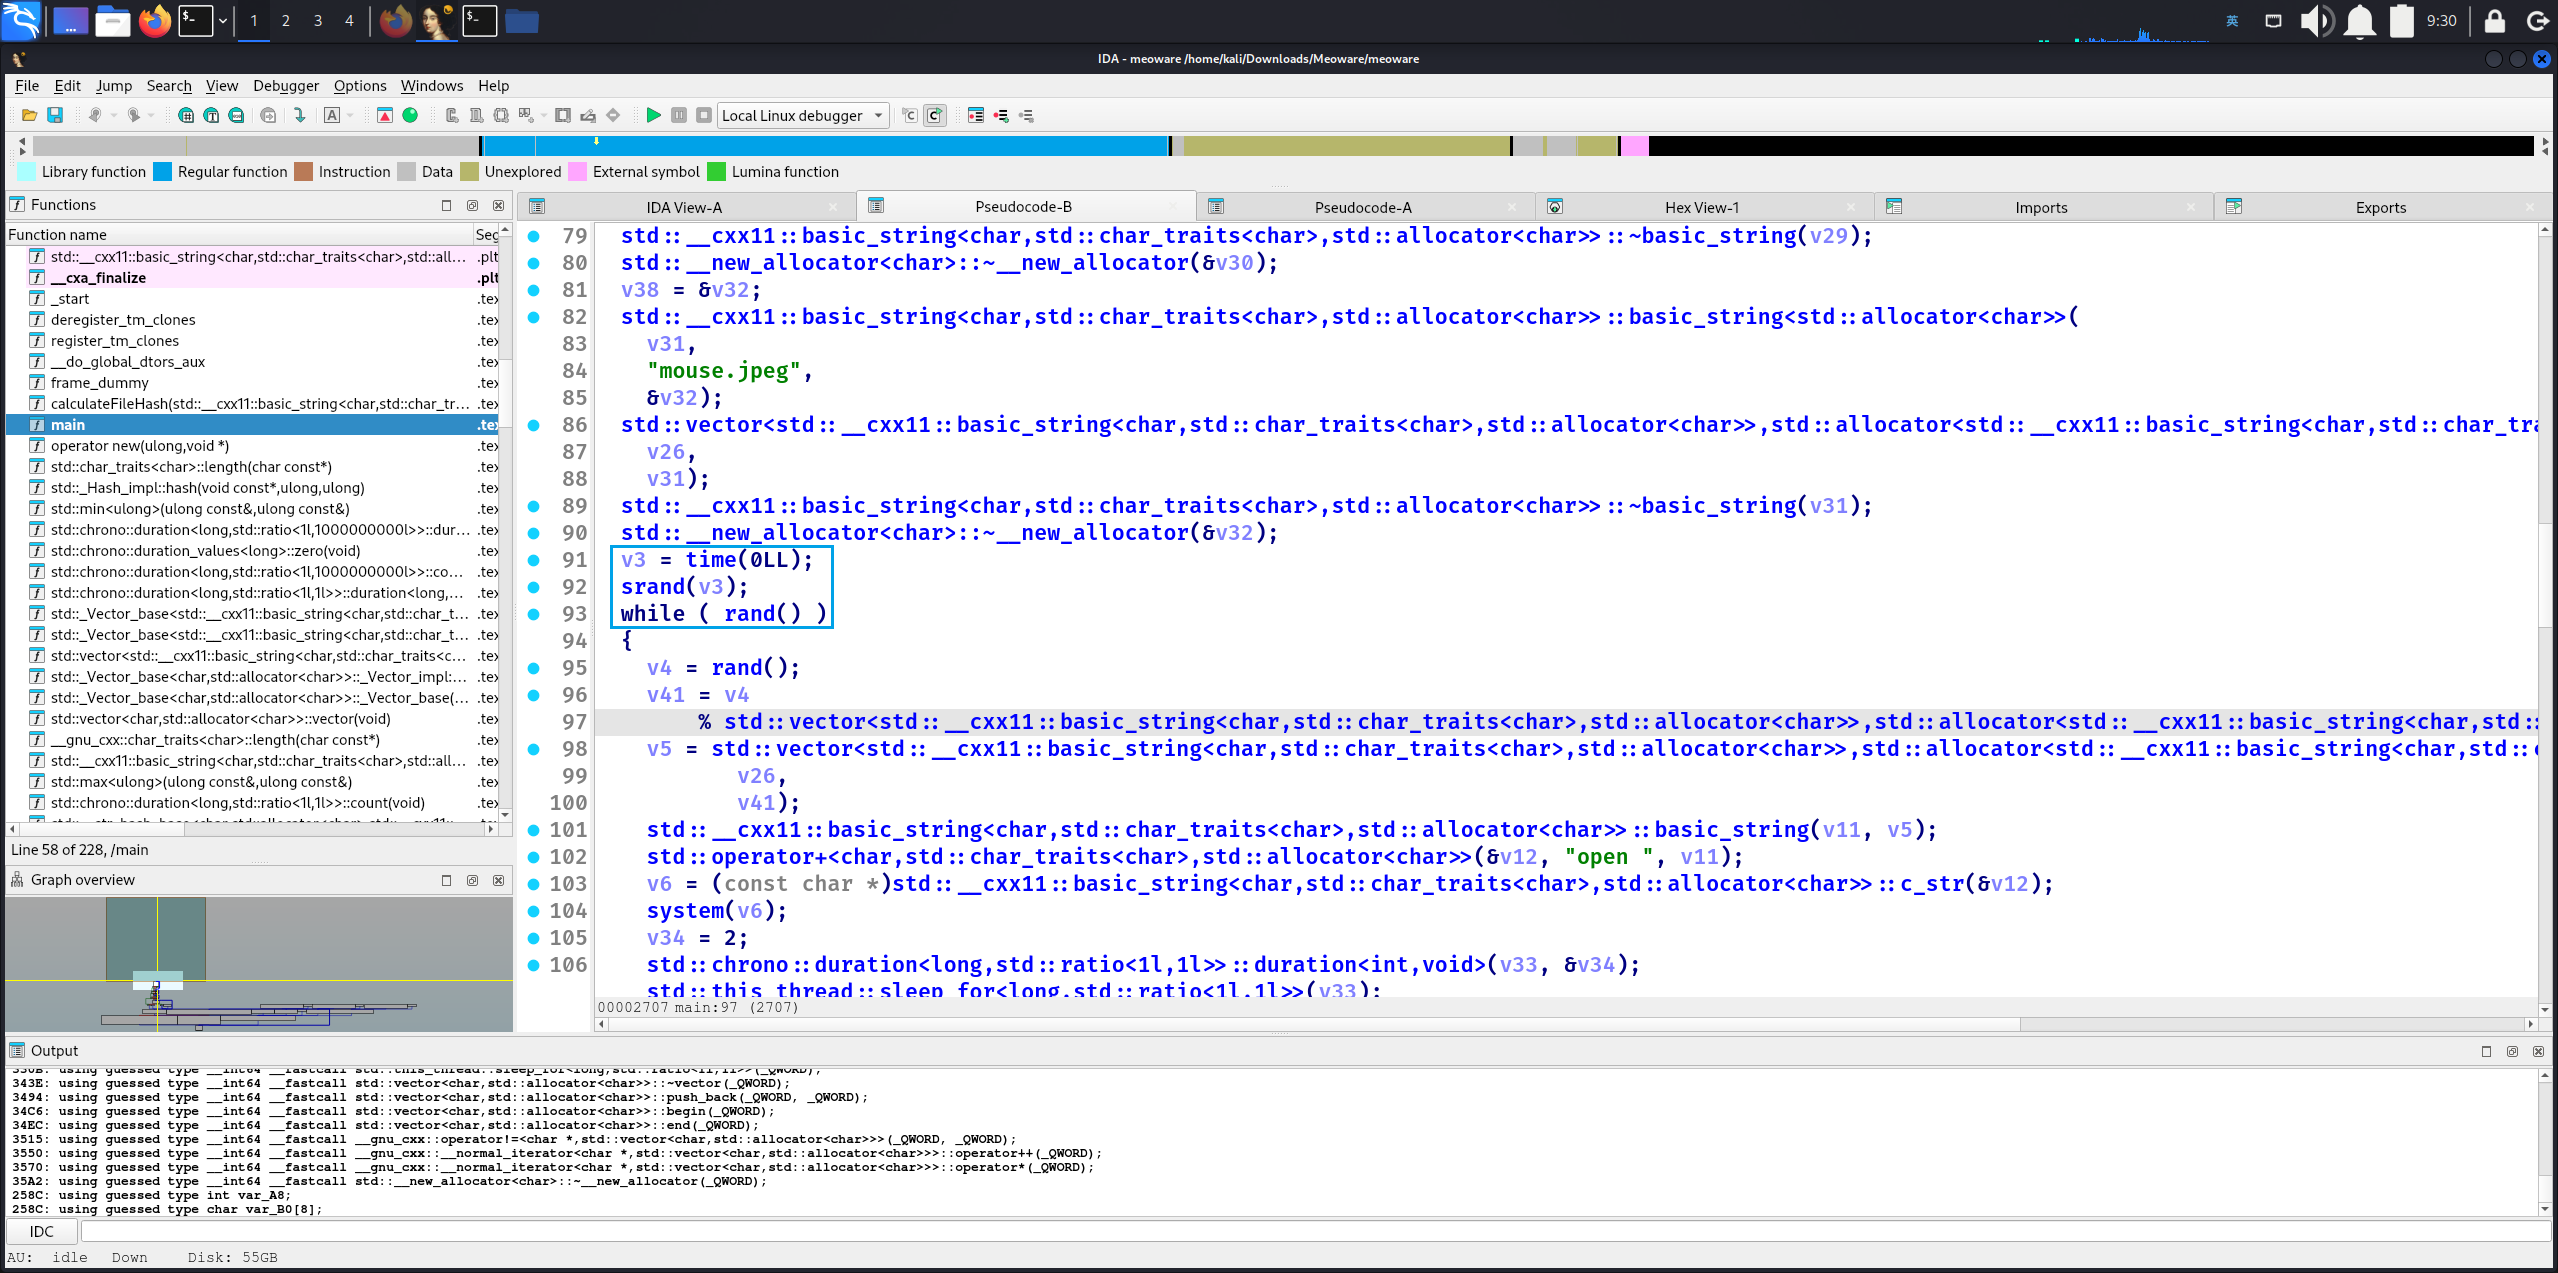2558x1273 pixels.
Task: Toggle breakpoint dot on line 79
Action: coord(534,236)
